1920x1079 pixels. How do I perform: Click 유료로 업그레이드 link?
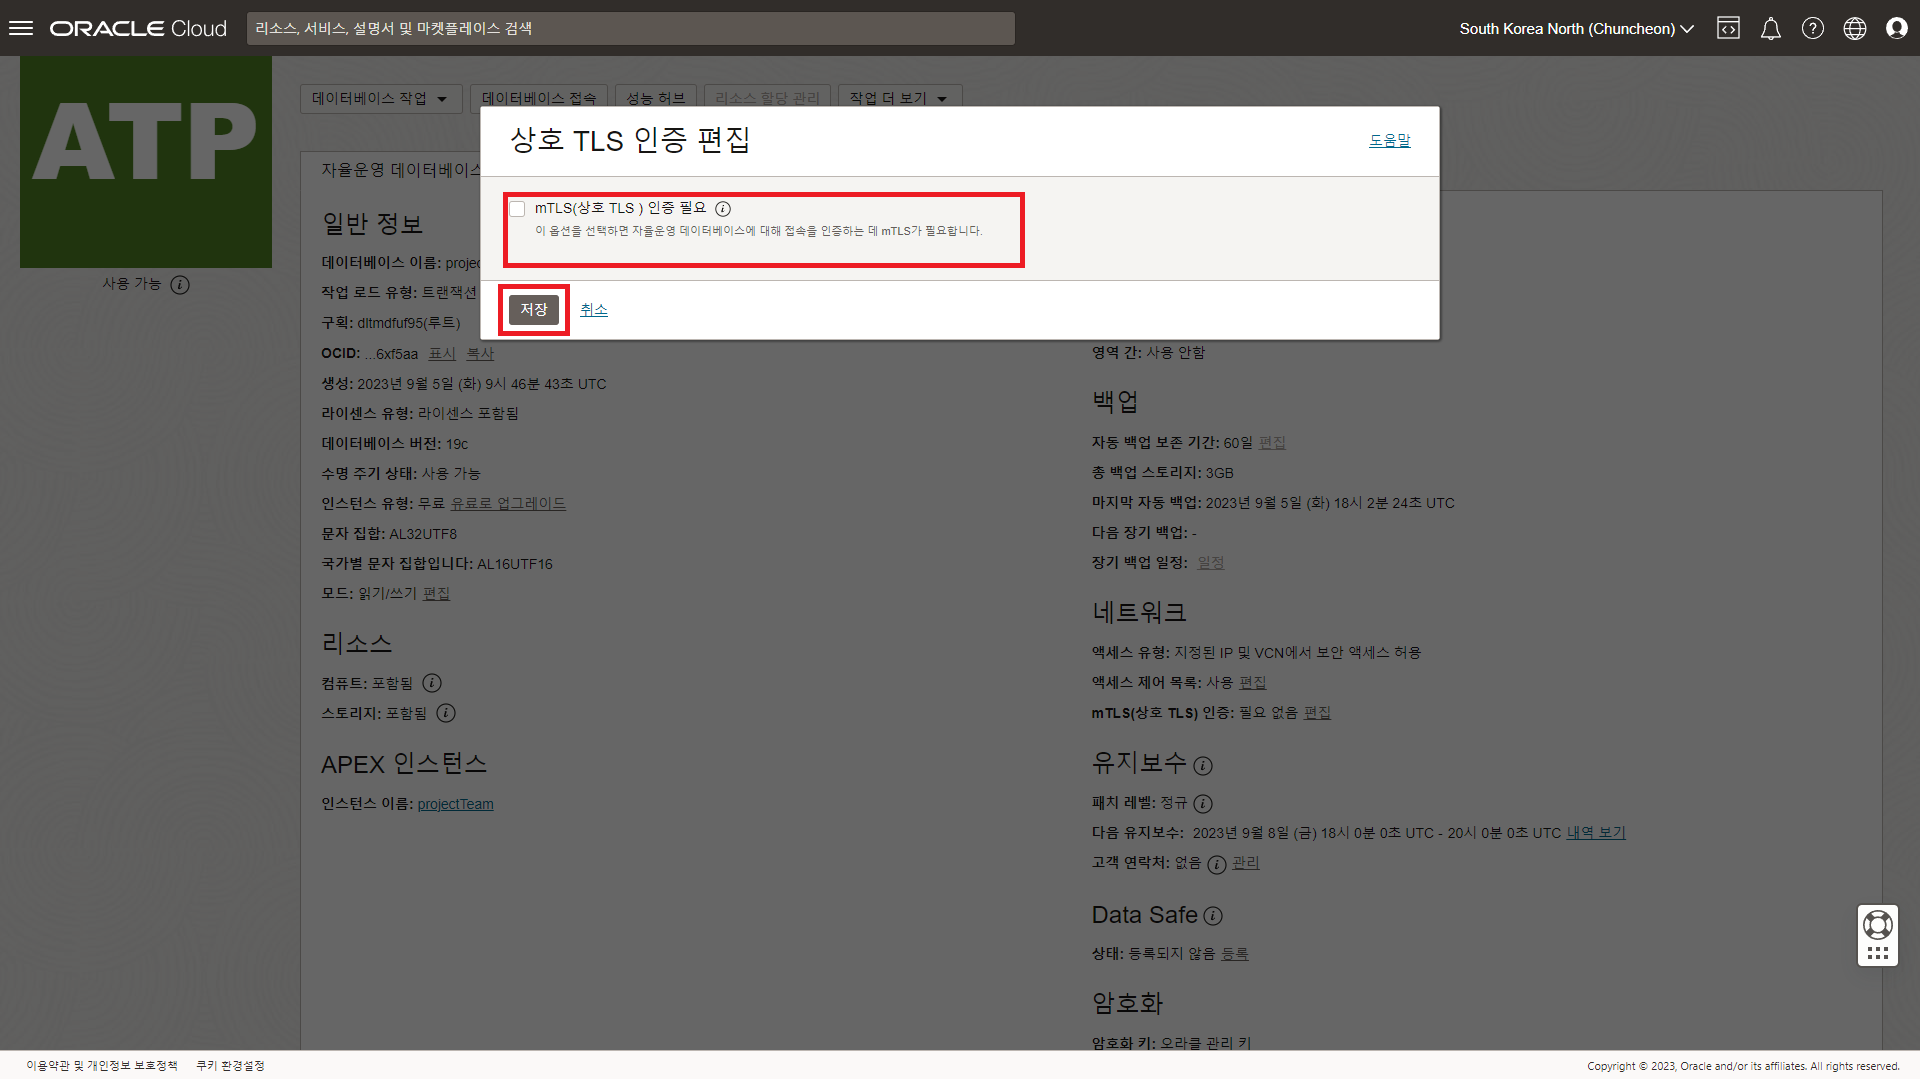(508, 504)
